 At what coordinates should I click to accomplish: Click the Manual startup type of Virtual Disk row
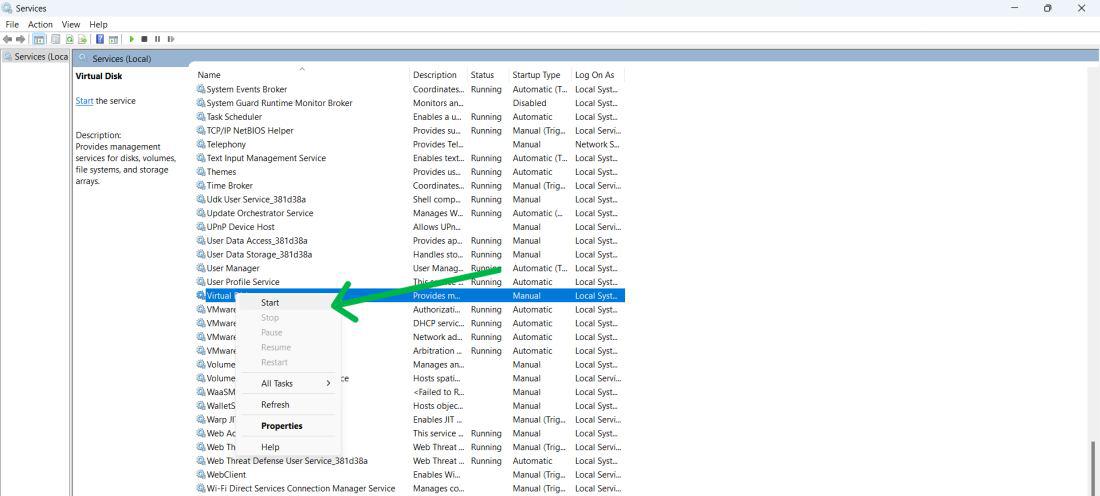tap(526, 296)
